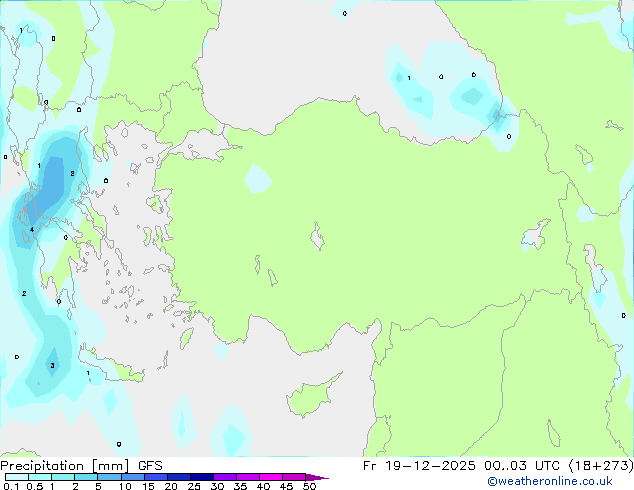This screenshot has height=490, width=634.
Task: Select the 5–10 mm legend color swatch
Action: click(x=109, y=477)
